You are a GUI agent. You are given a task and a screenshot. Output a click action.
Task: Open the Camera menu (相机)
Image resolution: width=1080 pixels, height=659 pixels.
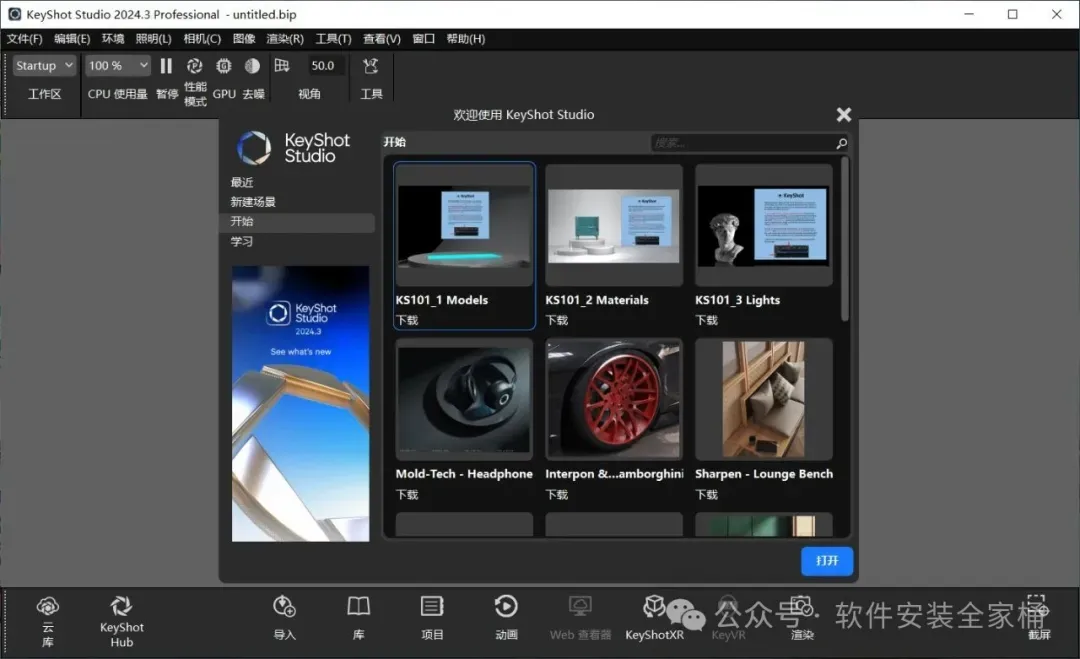pyautogui.click(x=202, y=39)
